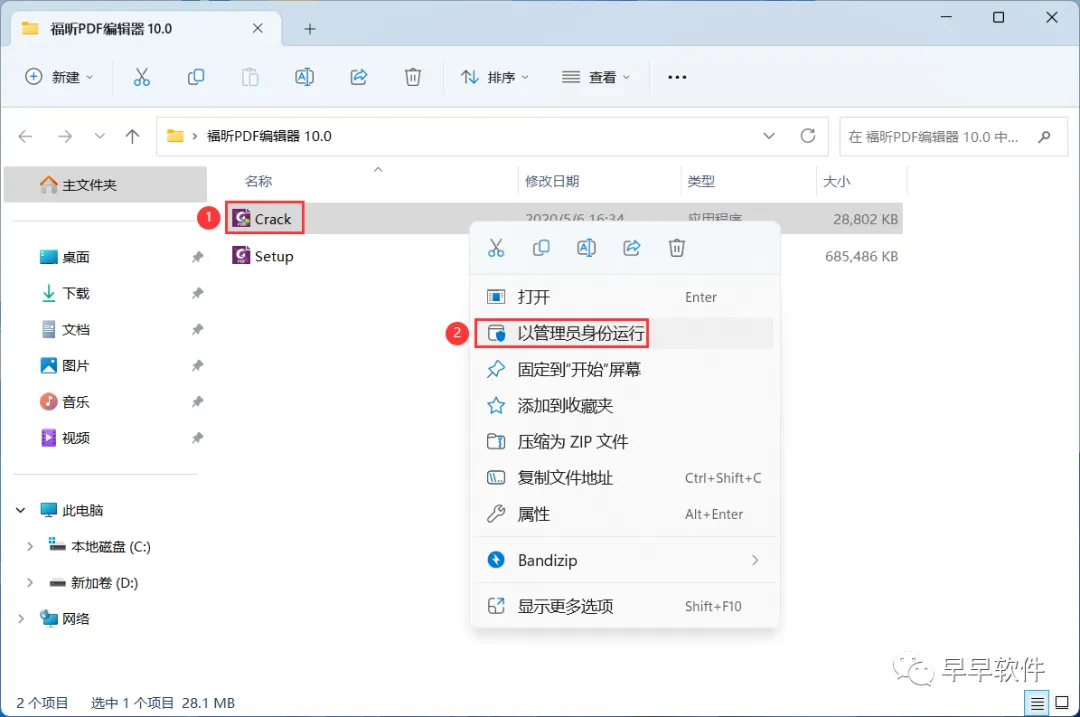Click the Paste icon in the main toolbar
Viewport: 1080px width, 717px height.
pyautogui.click(x=250, y=77)
